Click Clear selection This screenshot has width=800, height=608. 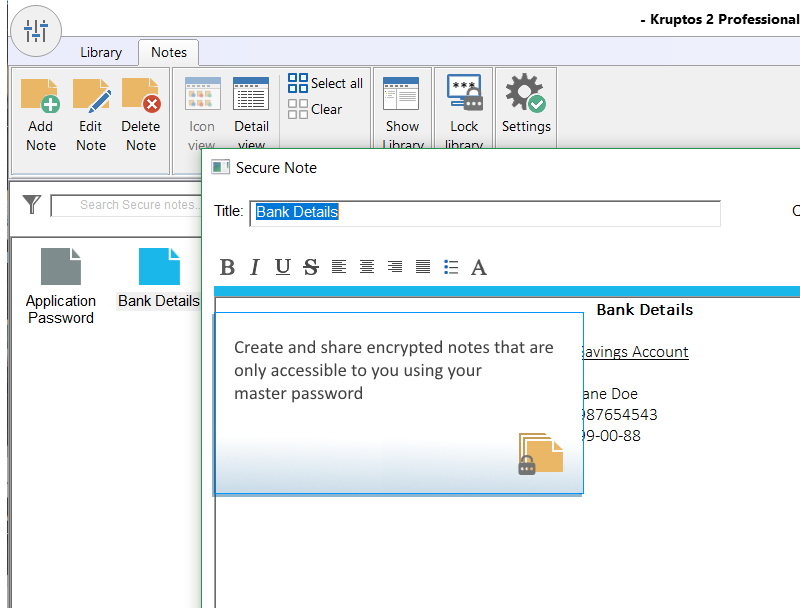[316, 109]
